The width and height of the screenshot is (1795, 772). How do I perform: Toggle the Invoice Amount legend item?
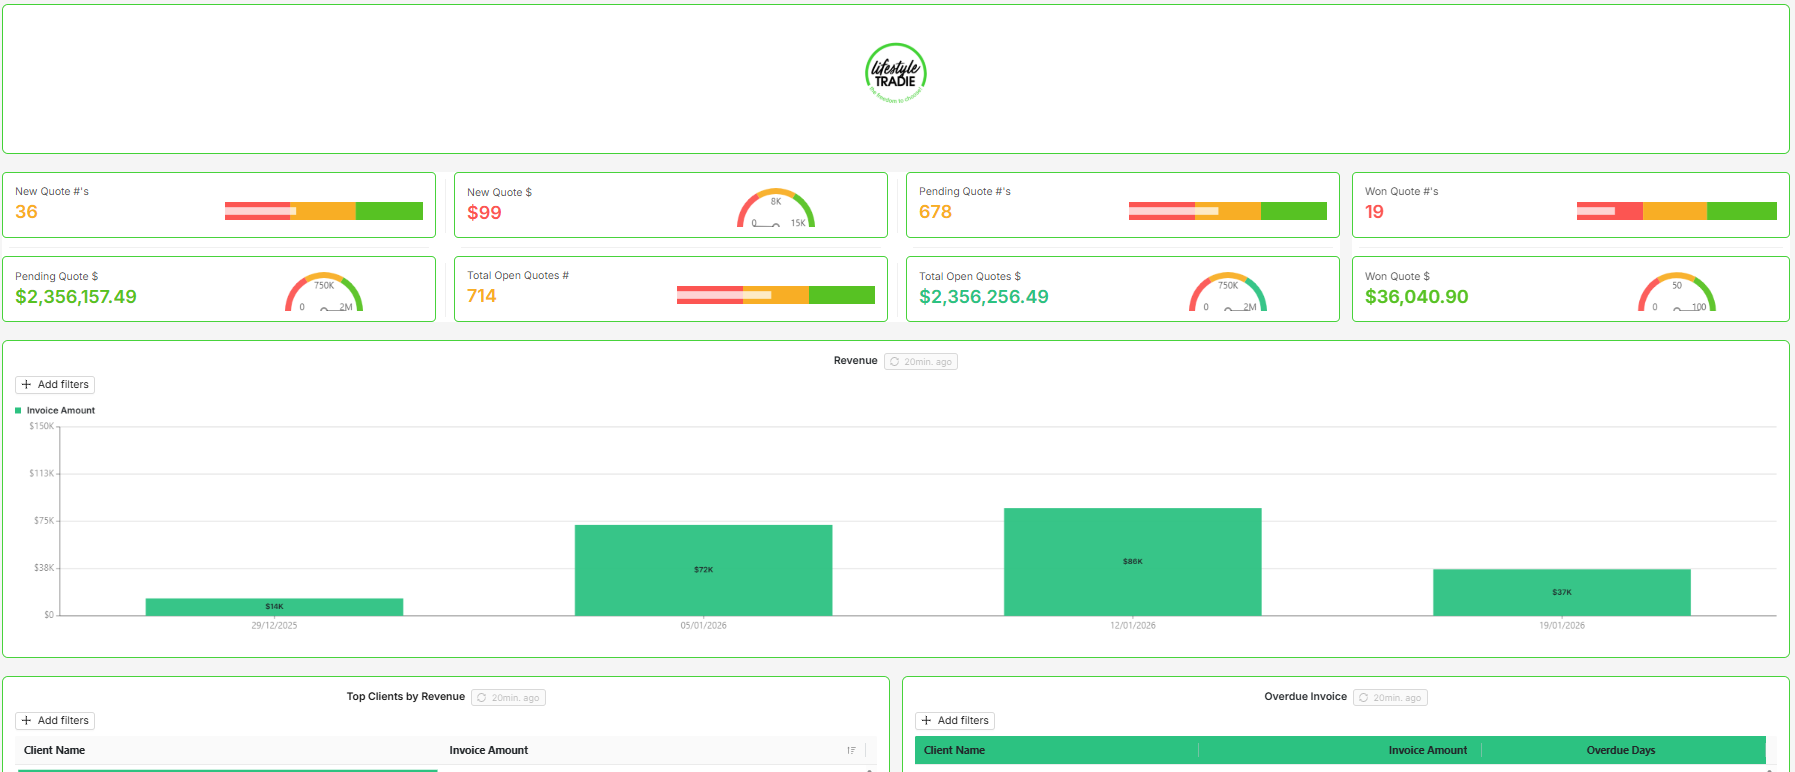[55, 411]
